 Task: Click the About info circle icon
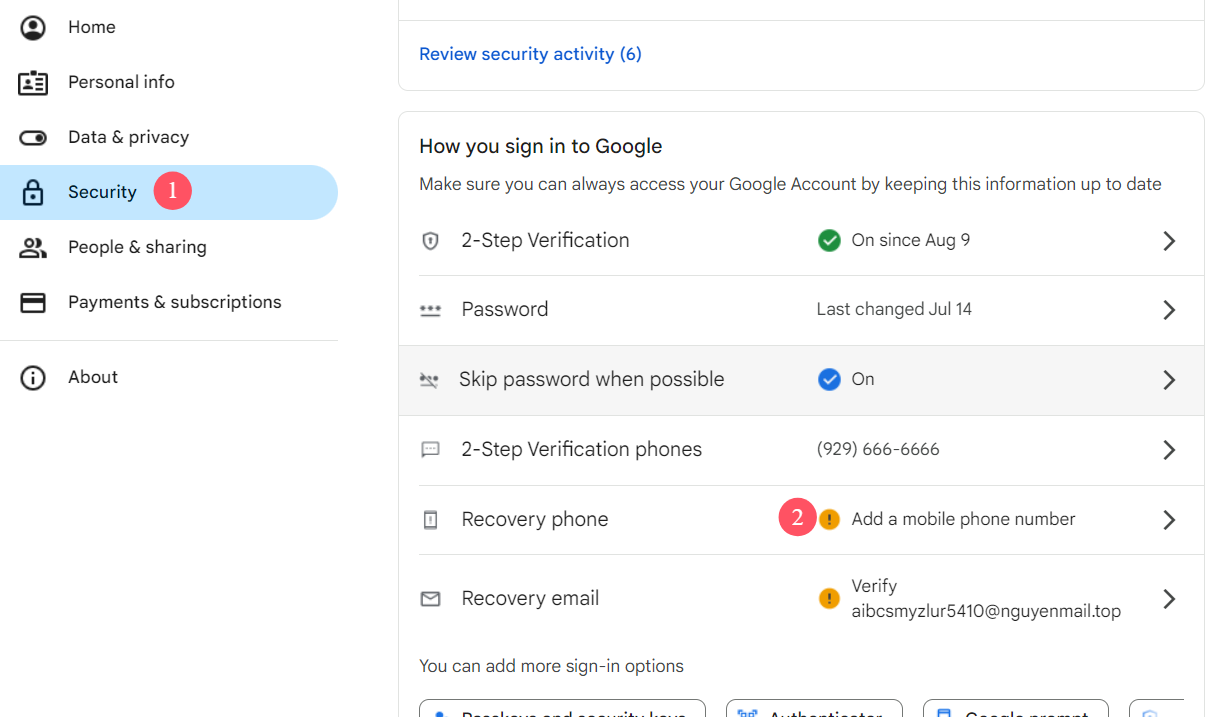tap(33, 378)
